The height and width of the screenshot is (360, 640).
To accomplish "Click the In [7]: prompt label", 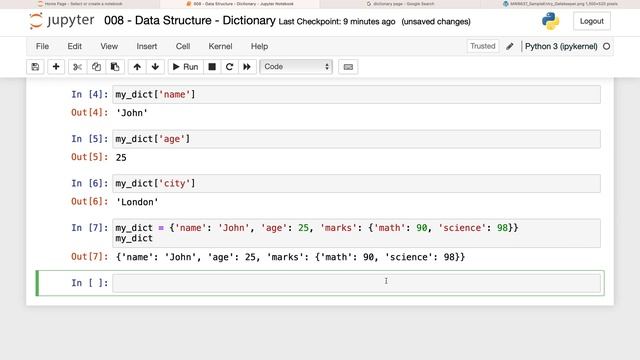I will tap(89, 228).
